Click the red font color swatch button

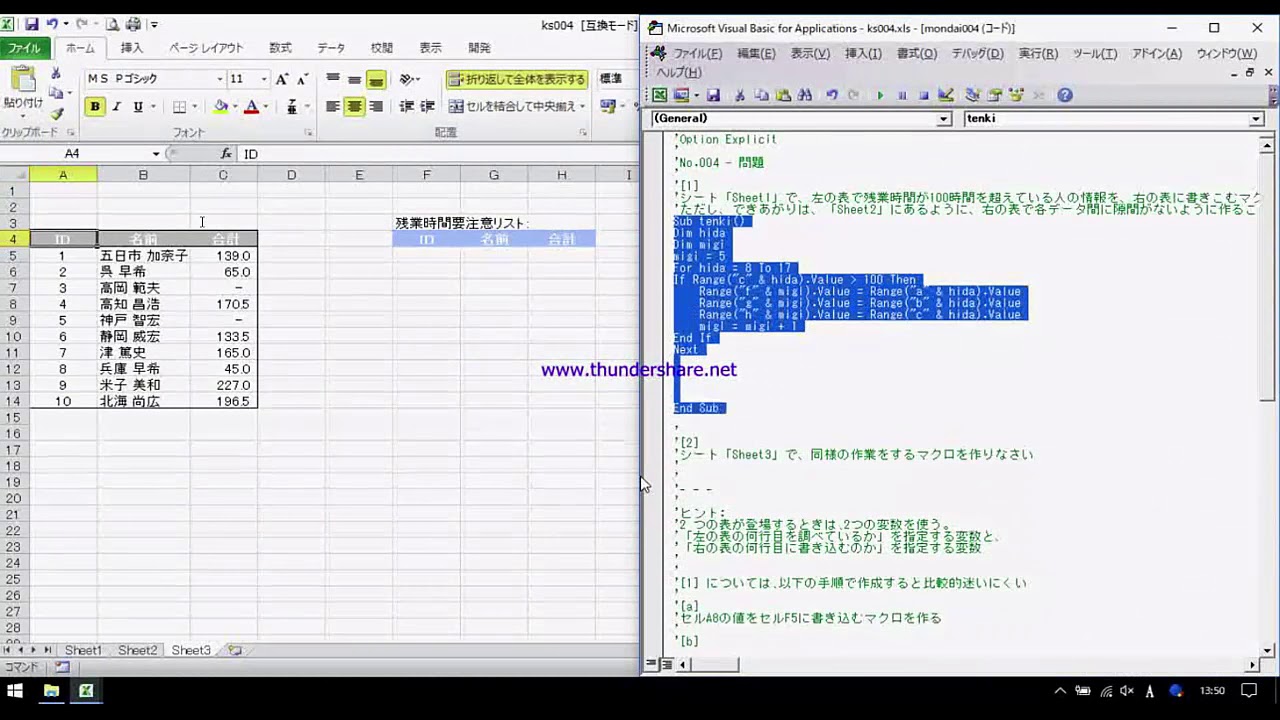[251, 107]
